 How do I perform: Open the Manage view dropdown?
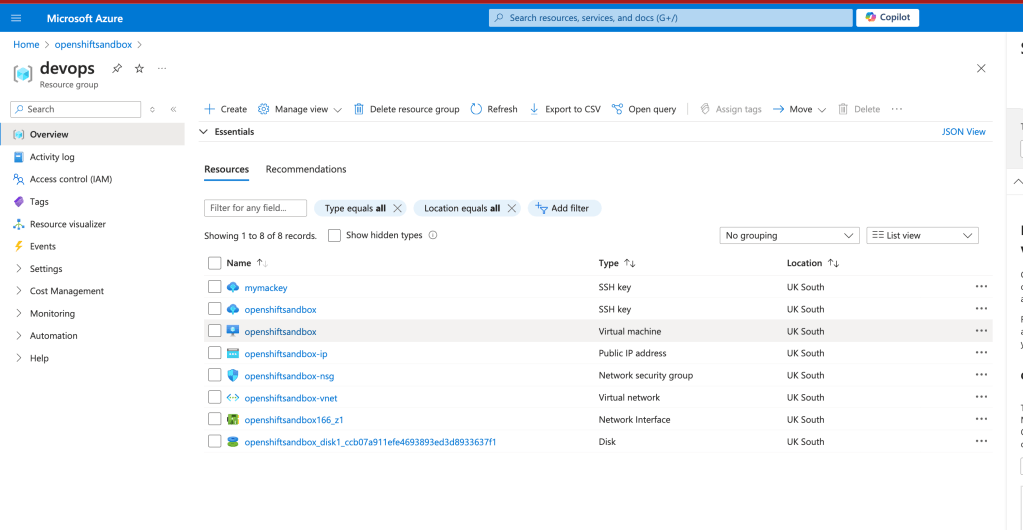(300, 109)
